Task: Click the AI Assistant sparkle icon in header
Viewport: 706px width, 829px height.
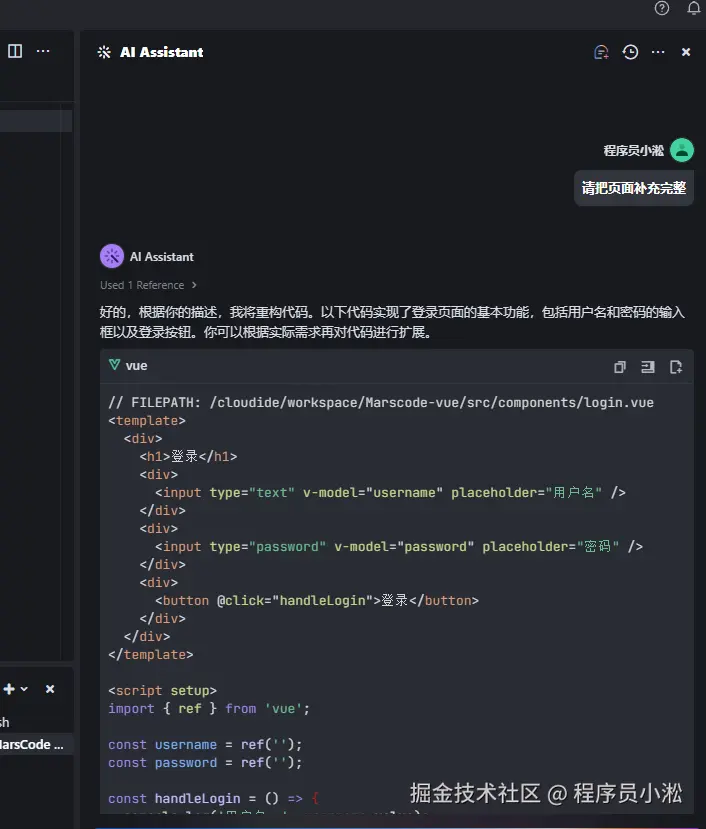Action: coord(104,52)
